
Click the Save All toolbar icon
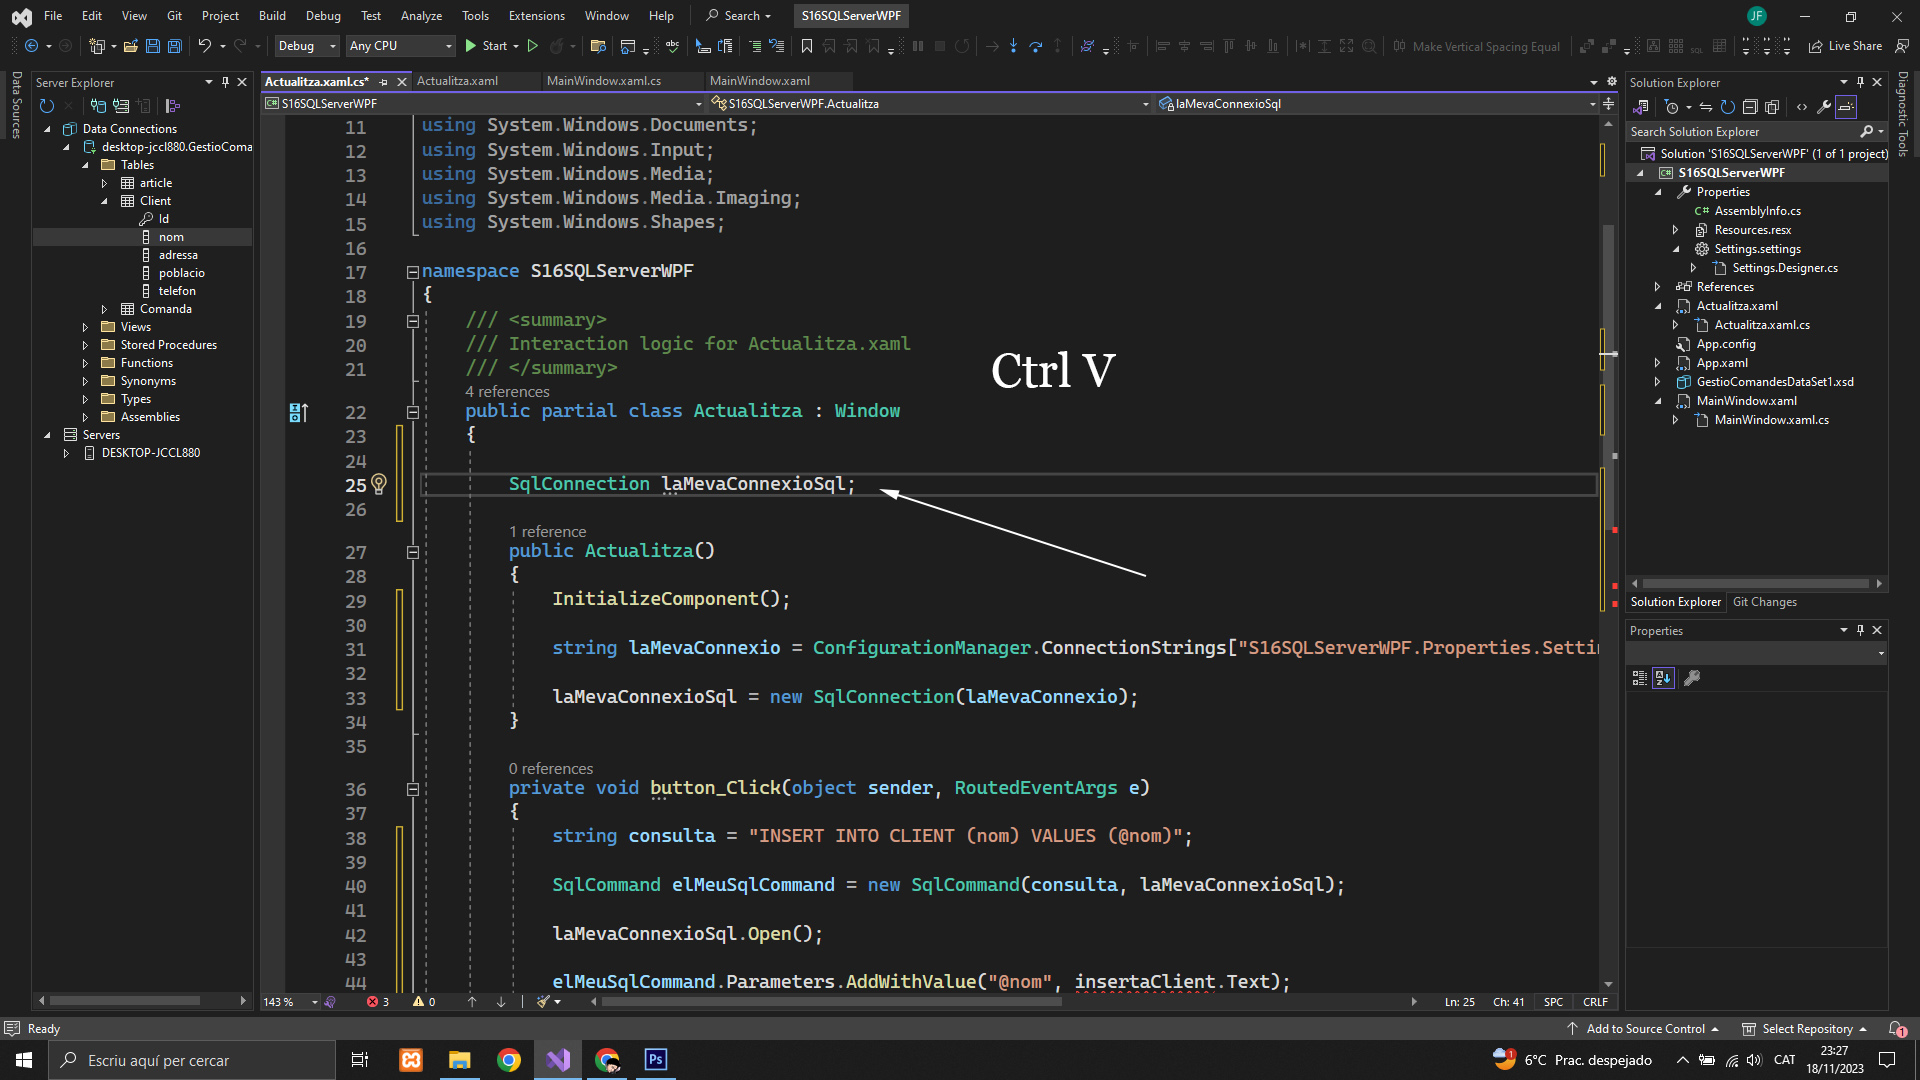(x=175, y=46)
